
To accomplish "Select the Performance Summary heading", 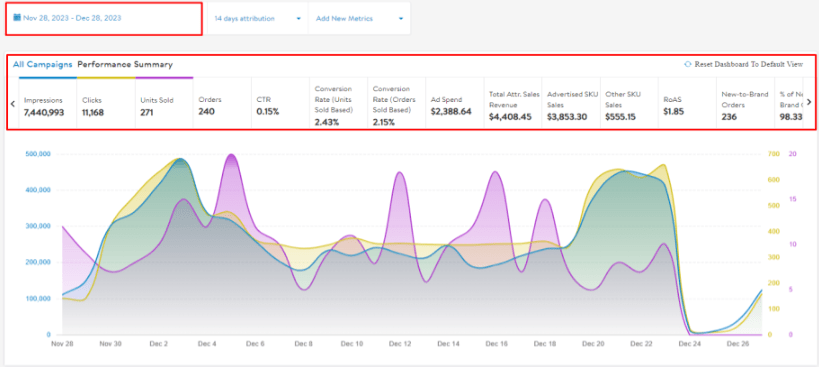I will [125, 65].
